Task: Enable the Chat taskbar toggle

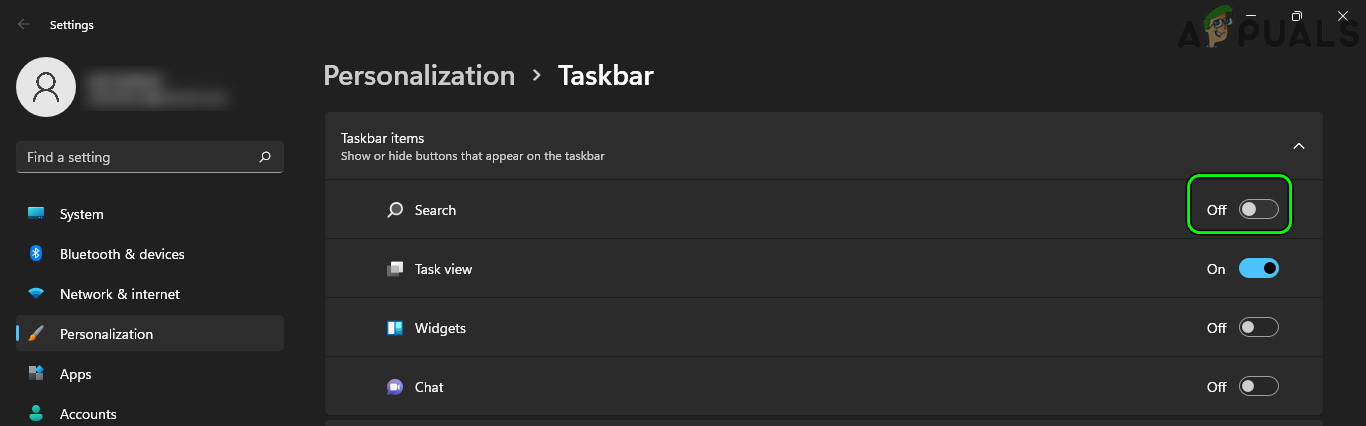Action: coord(1258,387)
